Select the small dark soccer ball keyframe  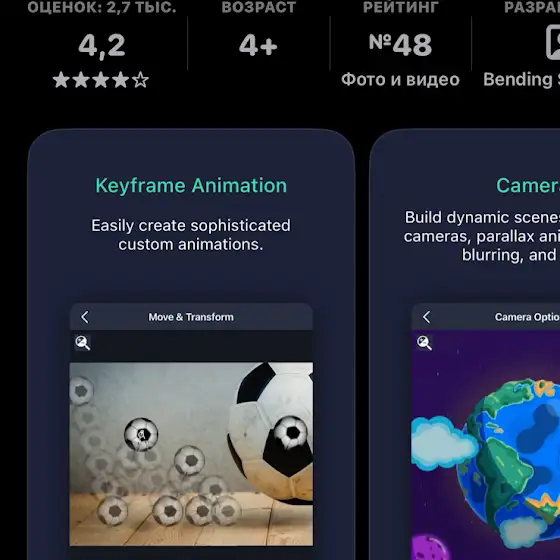[x=141, y=434]
